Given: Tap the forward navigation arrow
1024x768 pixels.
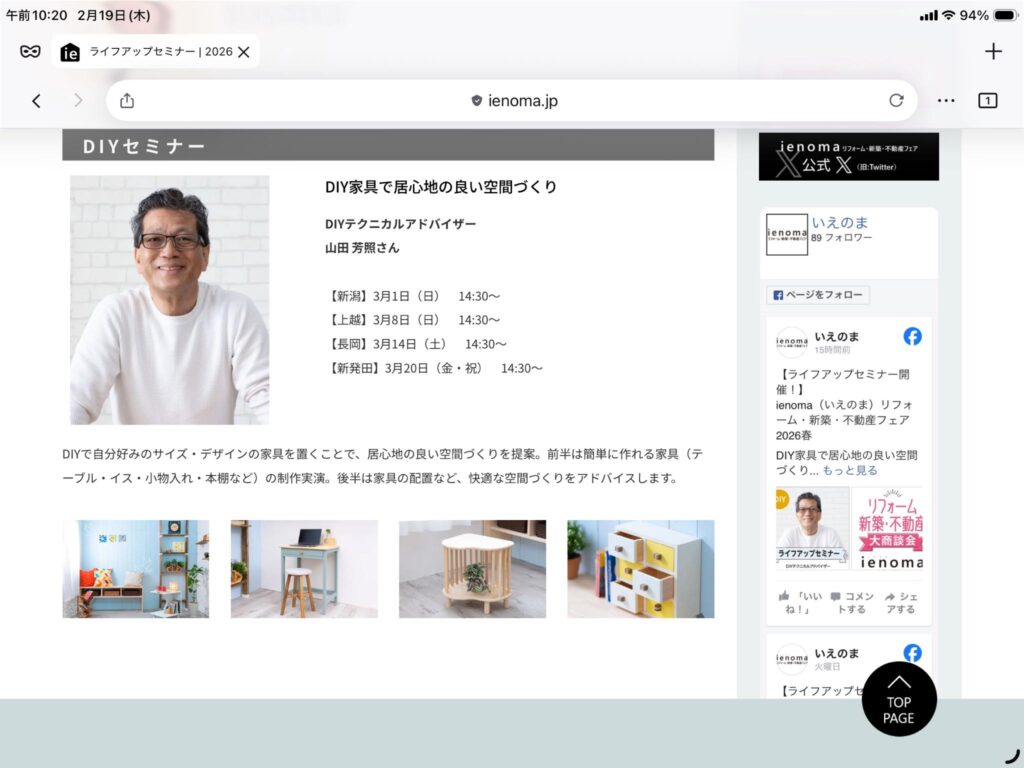Looking at the screenshot, I should (78, 100).
